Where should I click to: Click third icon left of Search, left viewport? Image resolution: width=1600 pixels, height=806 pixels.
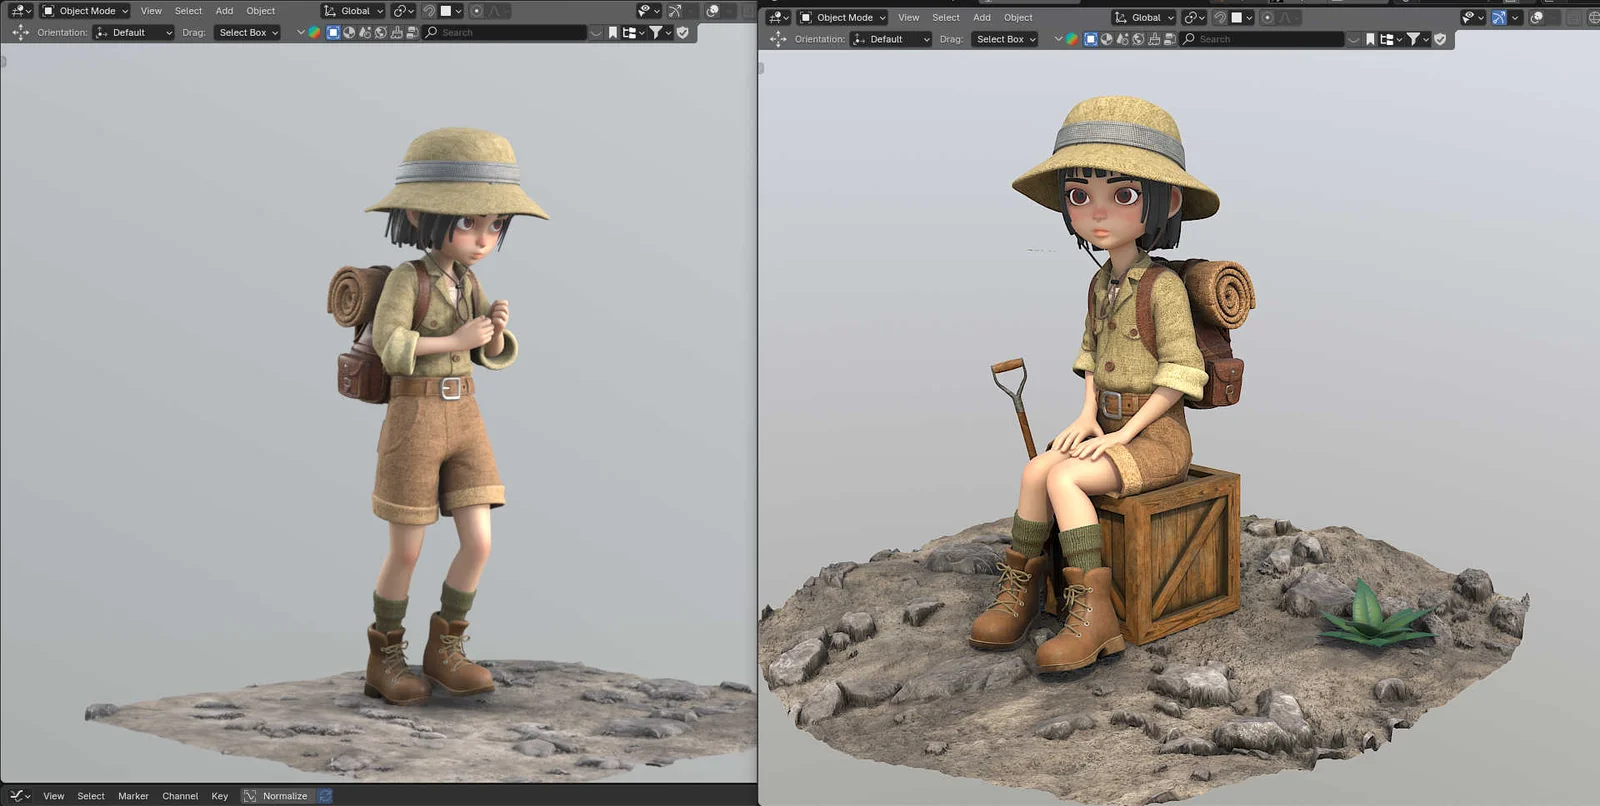coord(365,32)
